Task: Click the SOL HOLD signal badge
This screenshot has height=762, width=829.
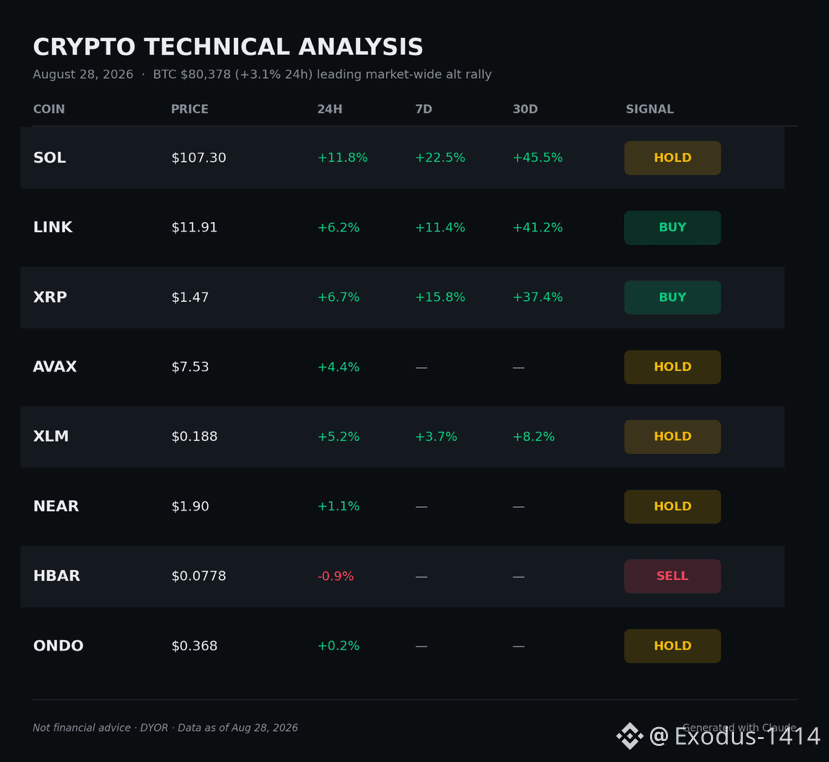Action: coord(672,158)
